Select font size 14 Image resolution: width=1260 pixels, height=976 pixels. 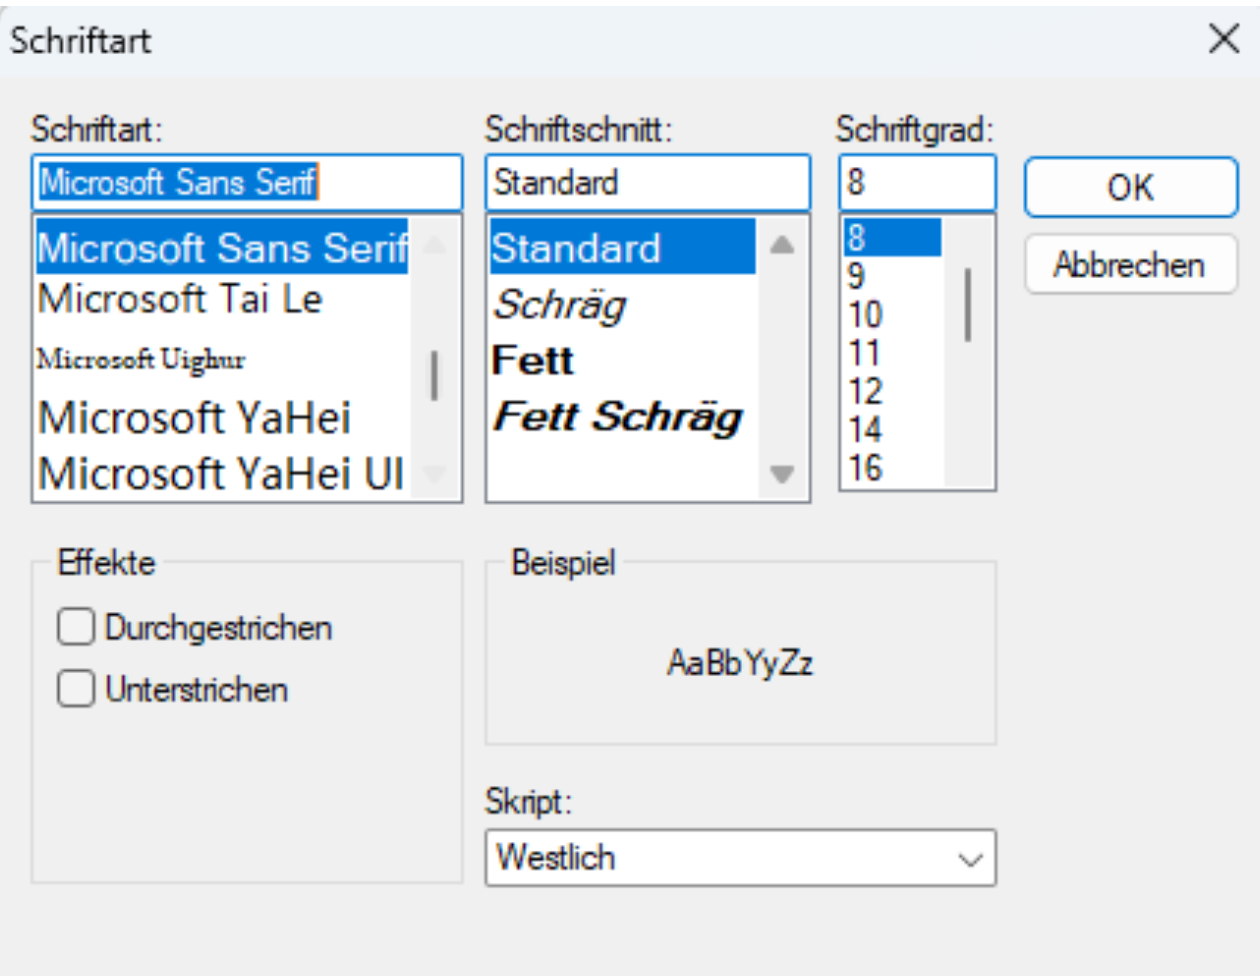click(x=892, y=430)
